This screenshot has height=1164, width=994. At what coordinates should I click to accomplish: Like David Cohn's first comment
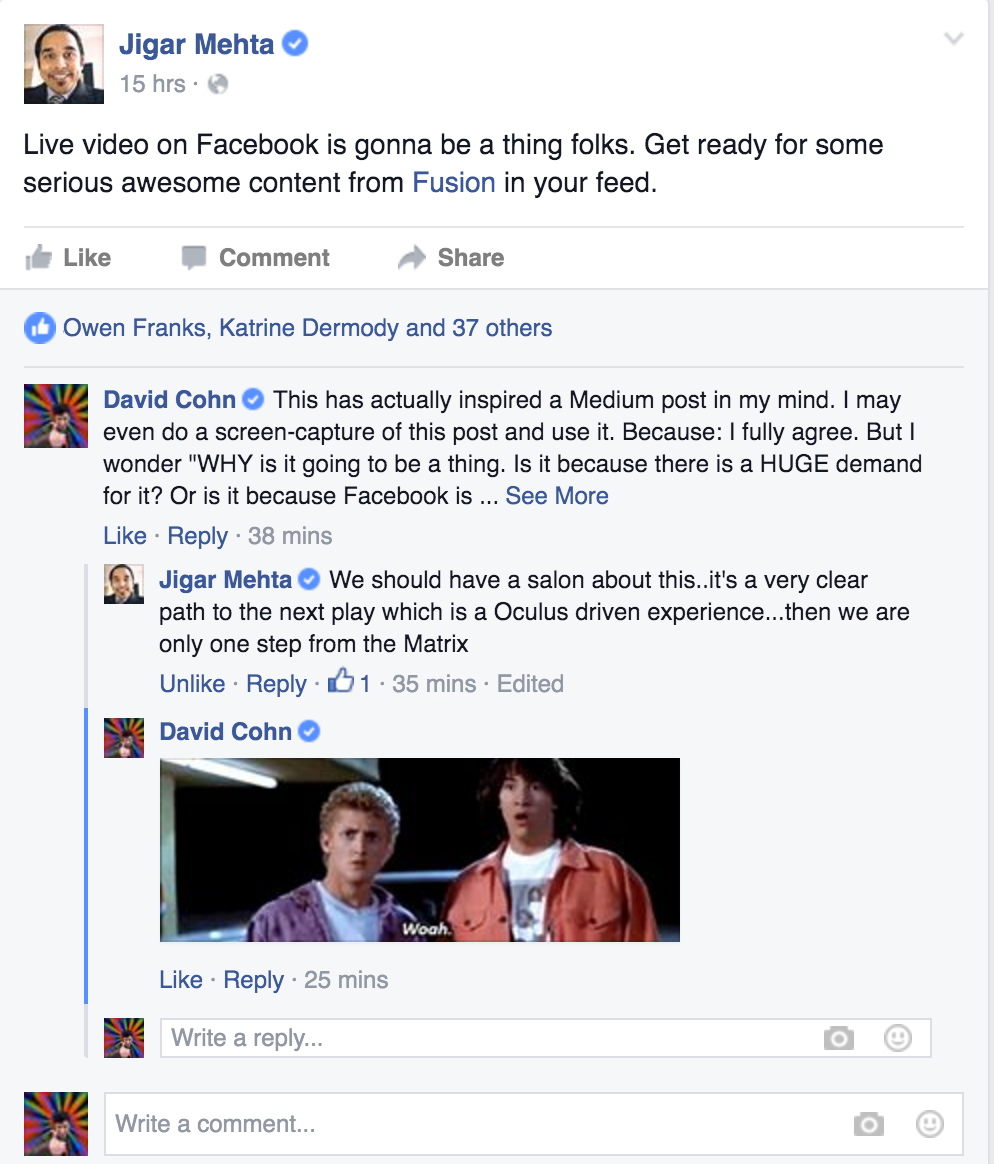[125, 536]
